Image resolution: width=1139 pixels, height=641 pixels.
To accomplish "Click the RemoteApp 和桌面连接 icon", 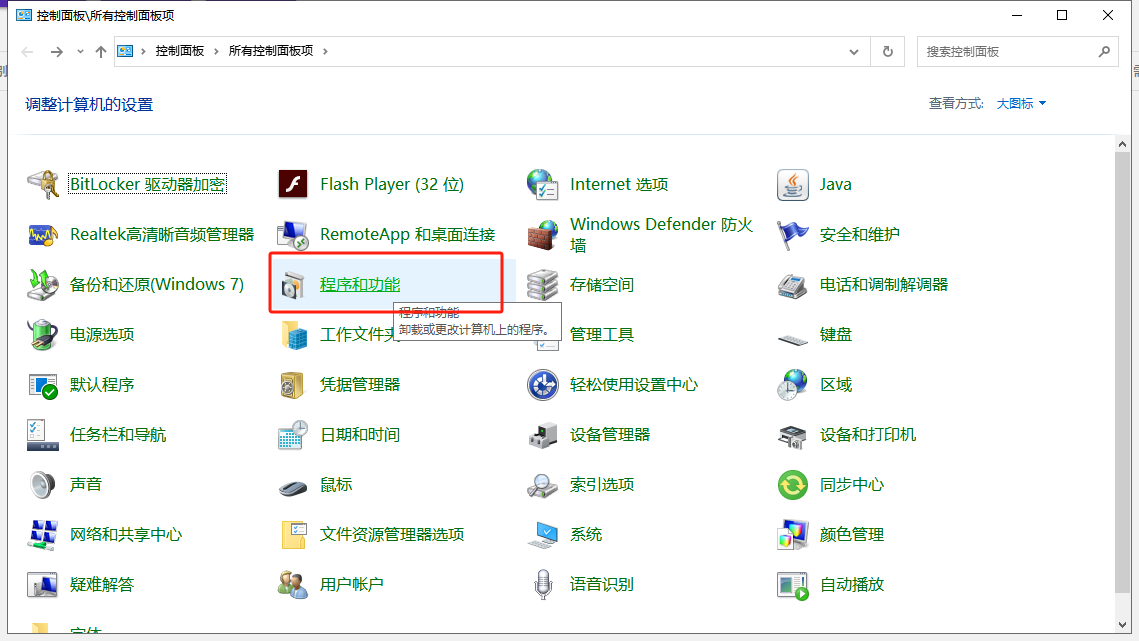I will (293, 235).
